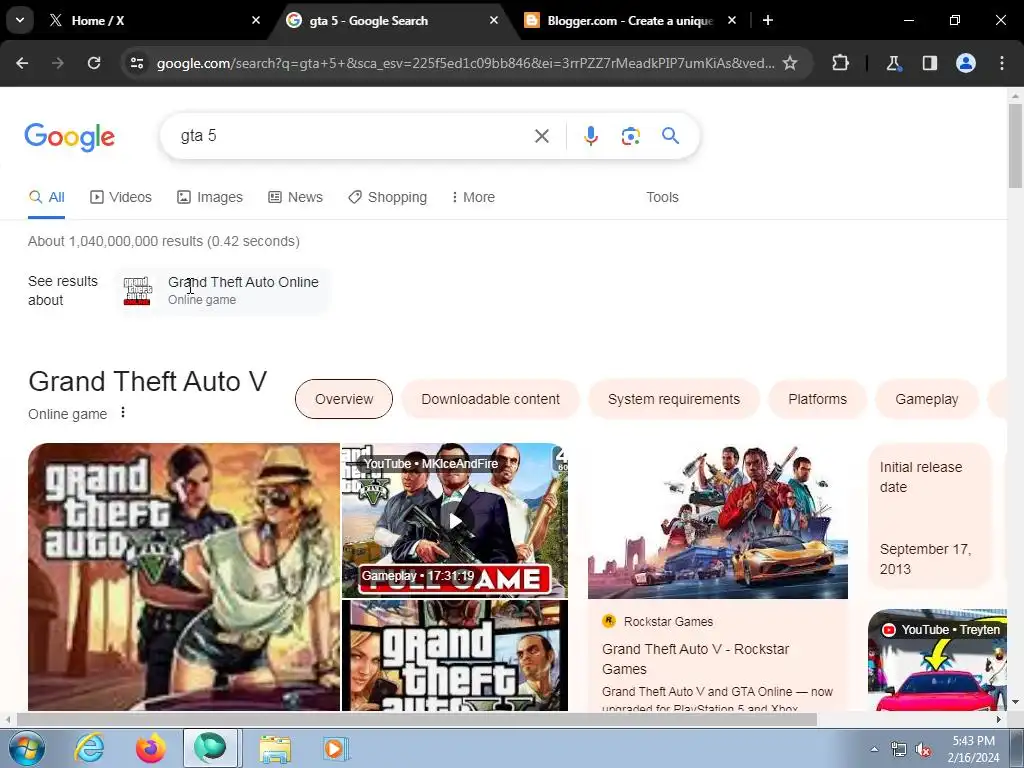The image size is (1024, 768).
Task: Launch Firefox from taskbar
Action: (x=150, y=748)
